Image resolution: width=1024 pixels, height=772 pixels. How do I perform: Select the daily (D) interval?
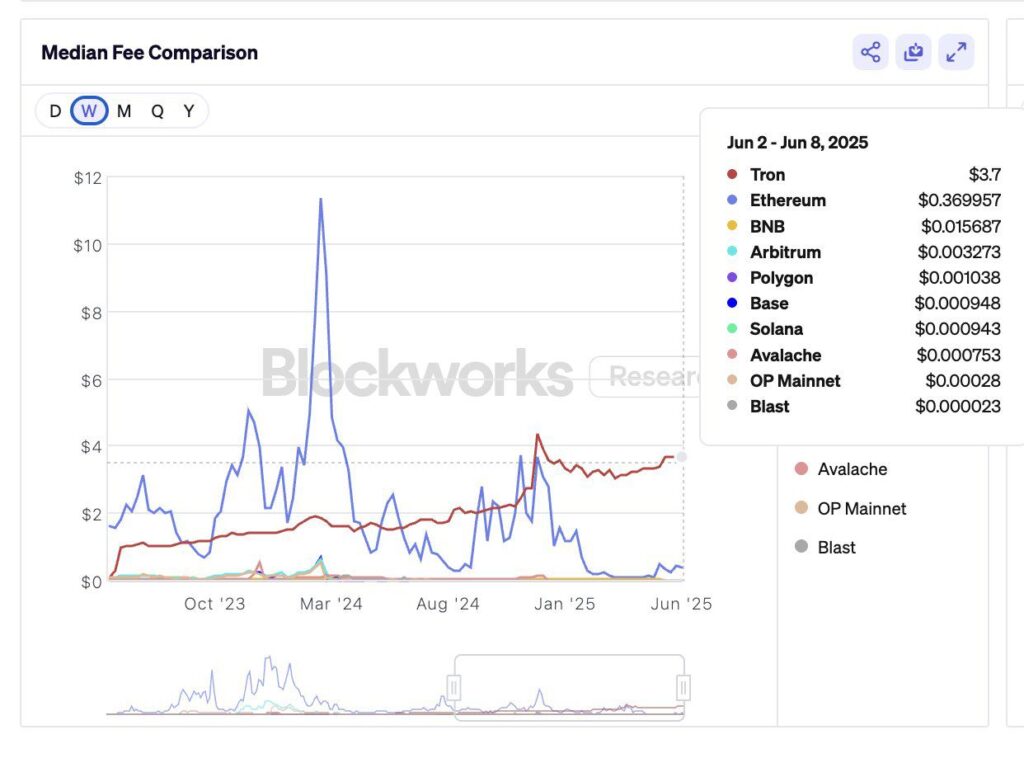pyautogui.click(x=55, y=111)
